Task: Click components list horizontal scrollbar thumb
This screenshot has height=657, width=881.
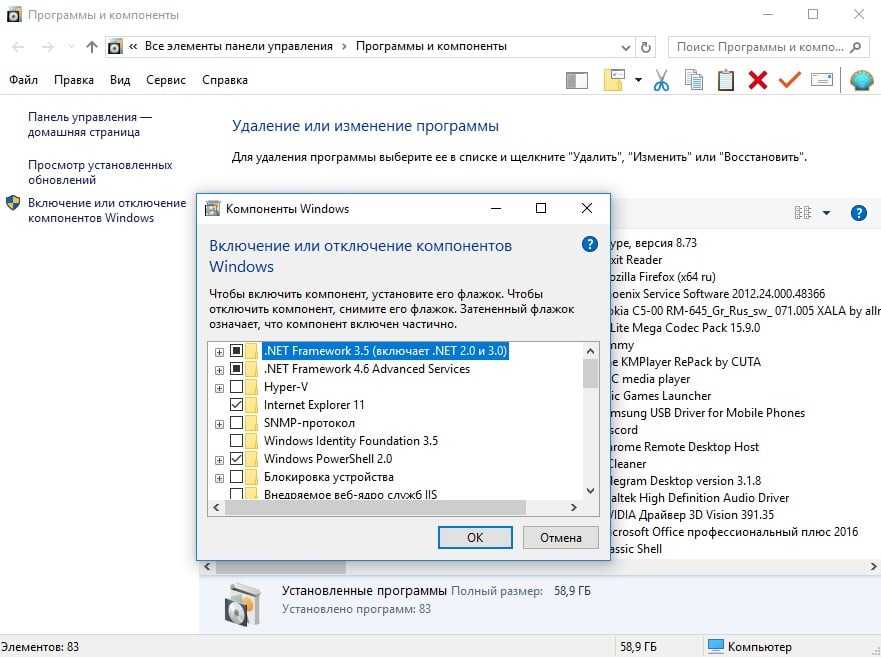Action: point(375,508)
